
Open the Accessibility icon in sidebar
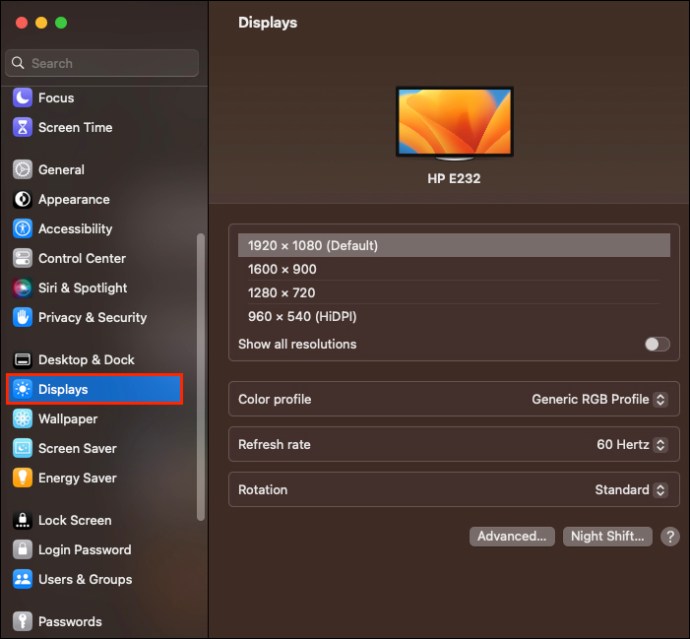(x=22, y=228)
